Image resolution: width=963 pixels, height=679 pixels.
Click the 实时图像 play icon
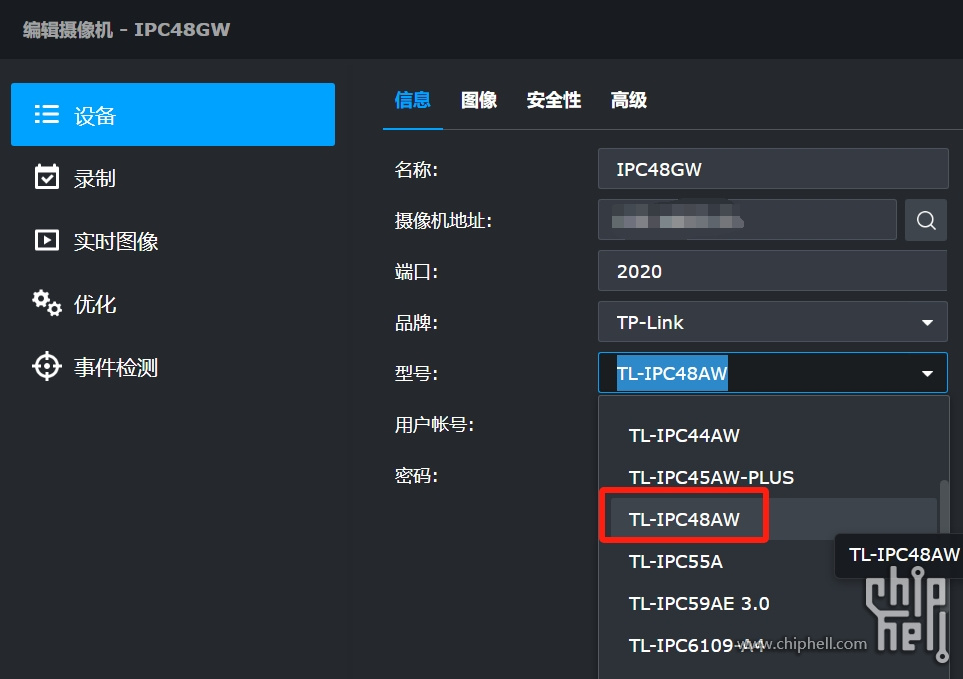coord(47,240)
